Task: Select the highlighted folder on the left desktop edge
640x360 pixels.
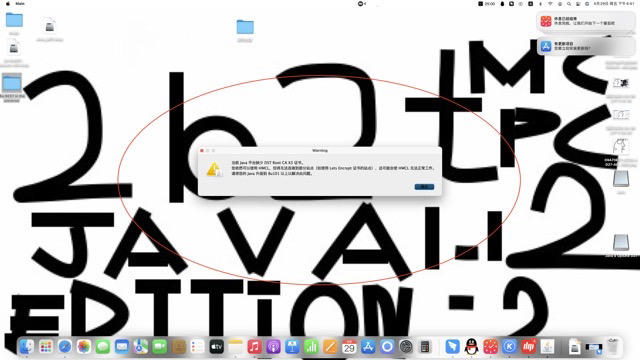Action: [12, 83]
